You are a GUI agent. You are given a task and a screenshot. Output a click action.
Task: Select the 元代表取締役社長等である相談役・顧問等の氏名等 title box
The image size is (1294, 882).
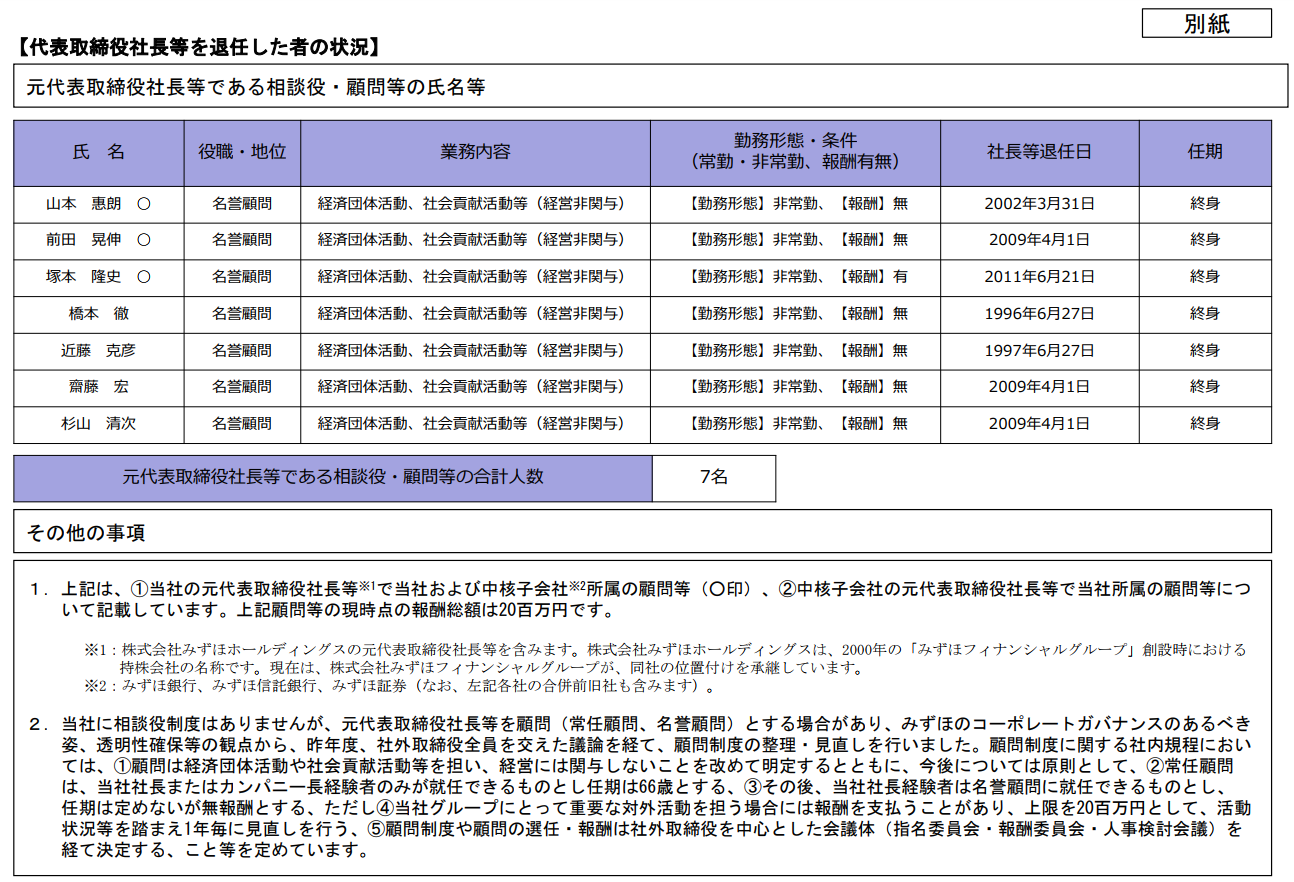pos(255,87)
